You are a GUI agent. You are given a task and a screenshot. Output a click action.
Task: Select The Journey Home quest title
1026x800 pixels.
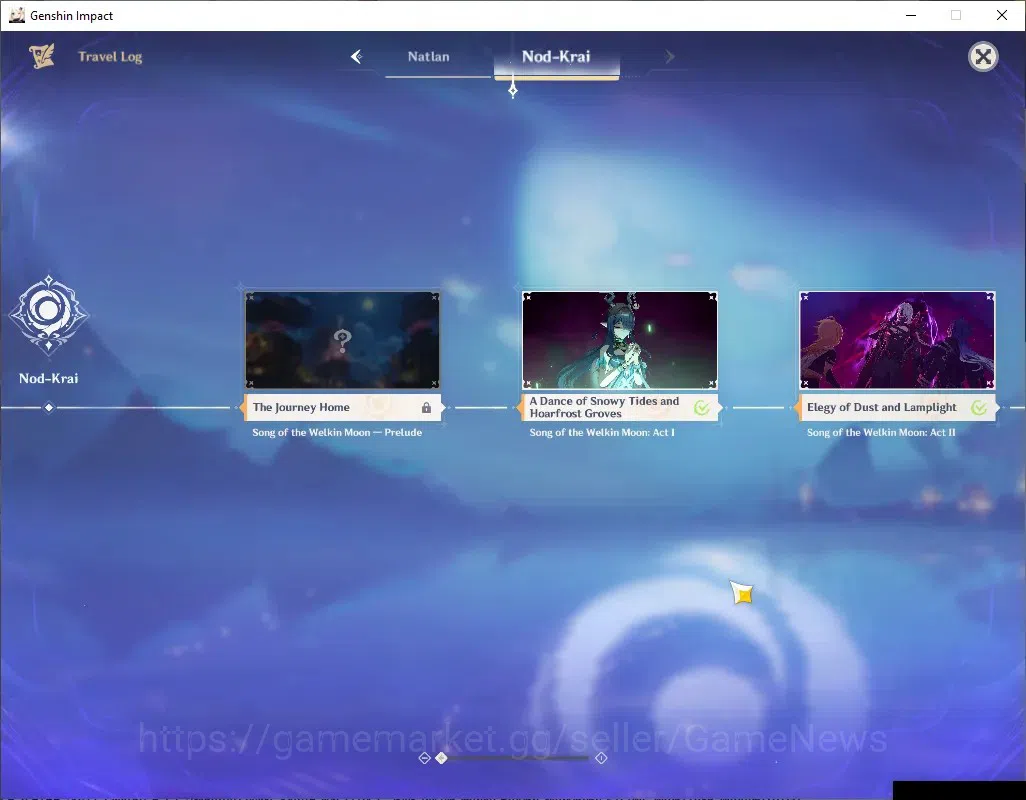(x=301, y=407)
